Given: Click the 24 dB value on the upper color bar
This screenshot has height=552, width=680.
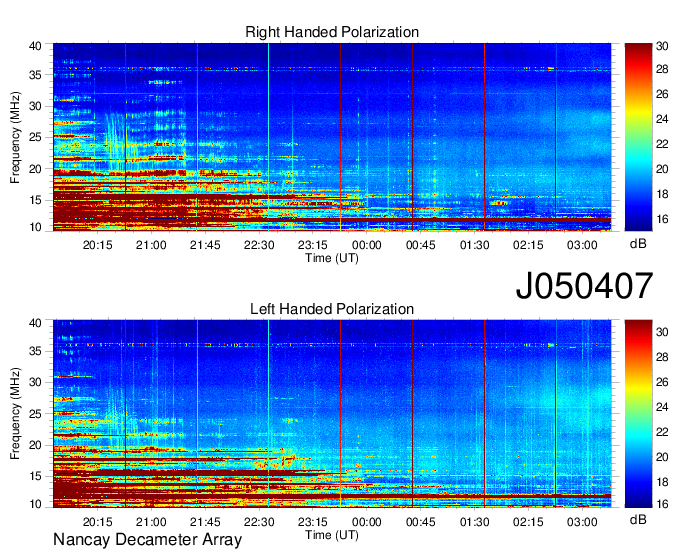Looking at the screenshot, I should [x=662, y=119].
